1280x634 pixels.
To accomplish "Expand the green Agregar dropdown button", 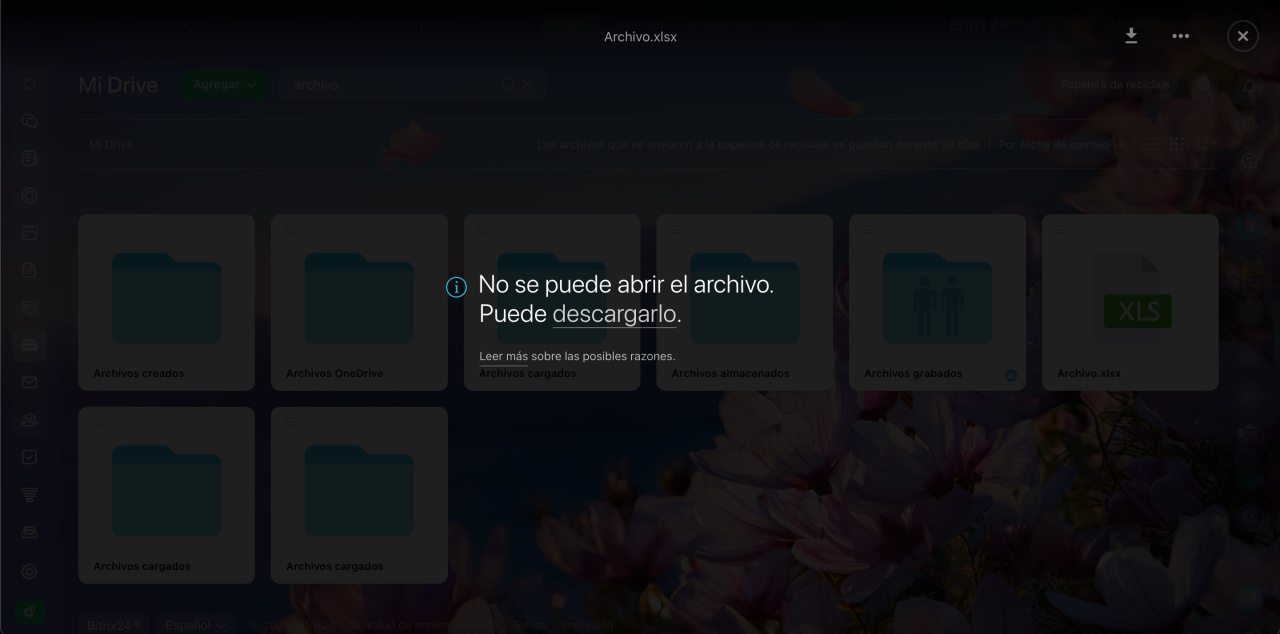I will [x=223, y=85].
